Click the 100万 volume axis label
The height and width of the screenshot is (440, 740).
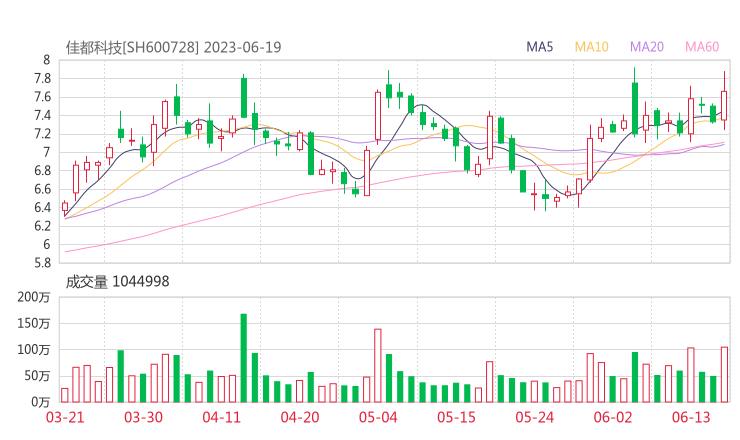coord(34,350)
